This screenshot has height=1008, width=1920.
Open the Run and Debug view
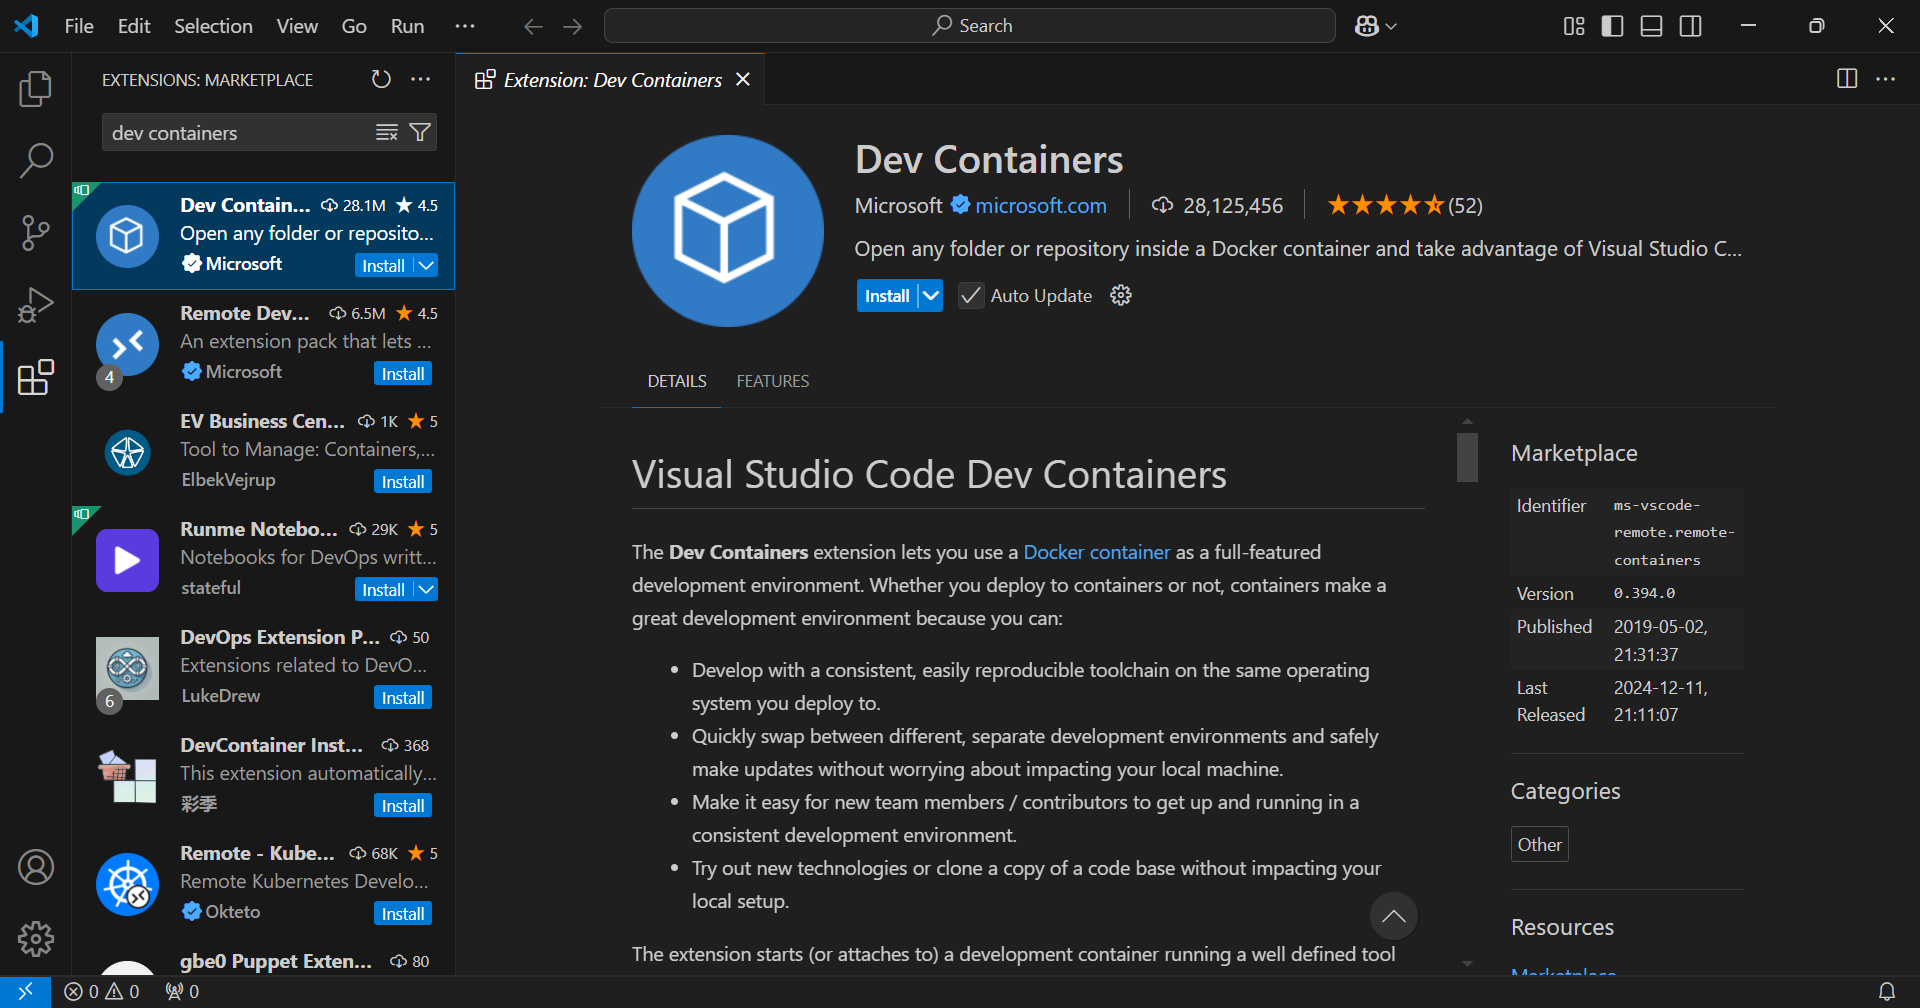(36, 305)
